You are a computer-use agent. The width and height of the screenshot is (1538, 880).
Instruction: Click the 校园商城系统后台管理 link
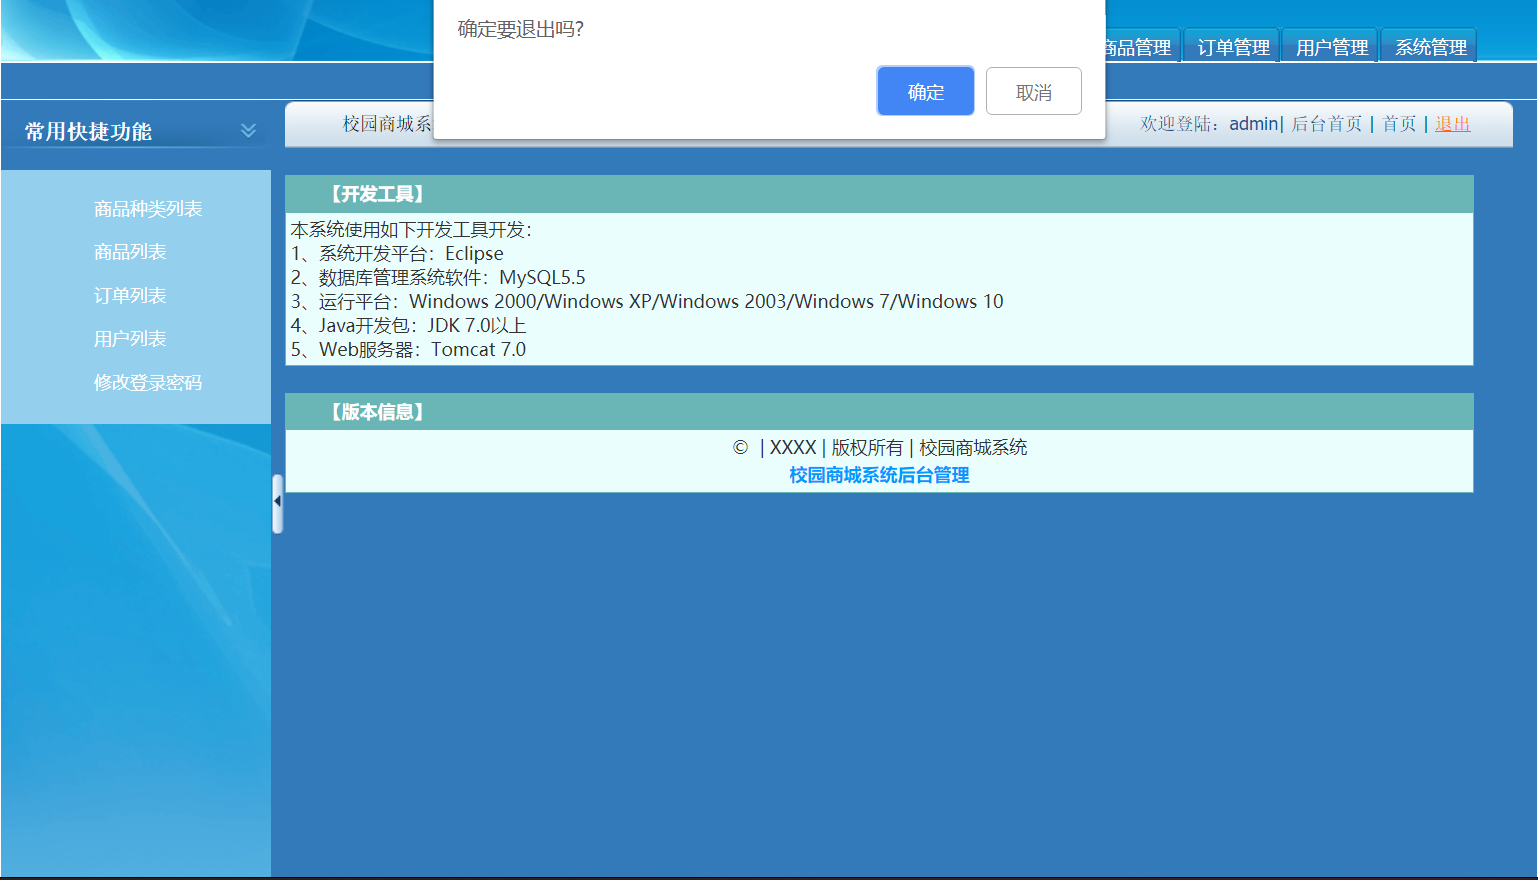[x=879, y=475]
